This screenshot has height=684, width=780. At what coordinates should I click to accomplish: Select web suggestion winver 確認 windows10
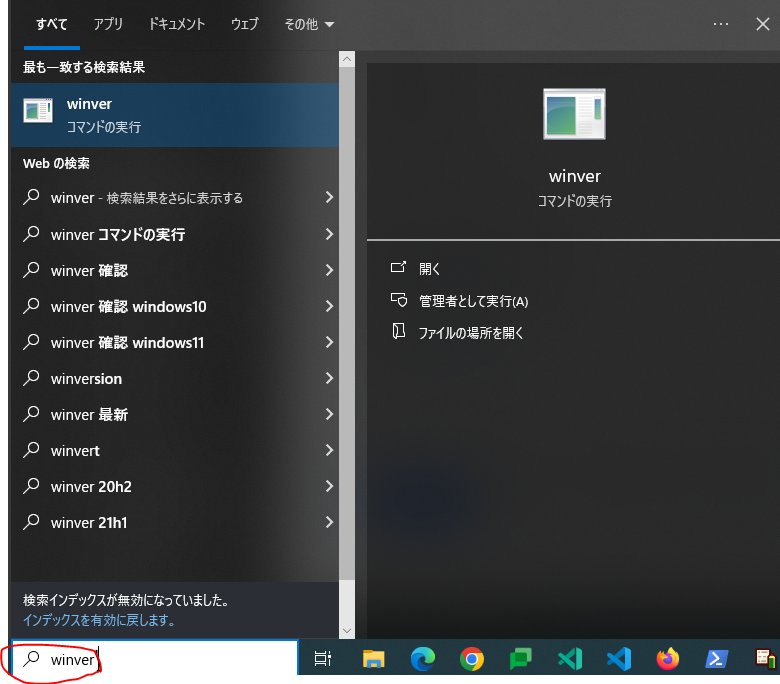(174, 306)
